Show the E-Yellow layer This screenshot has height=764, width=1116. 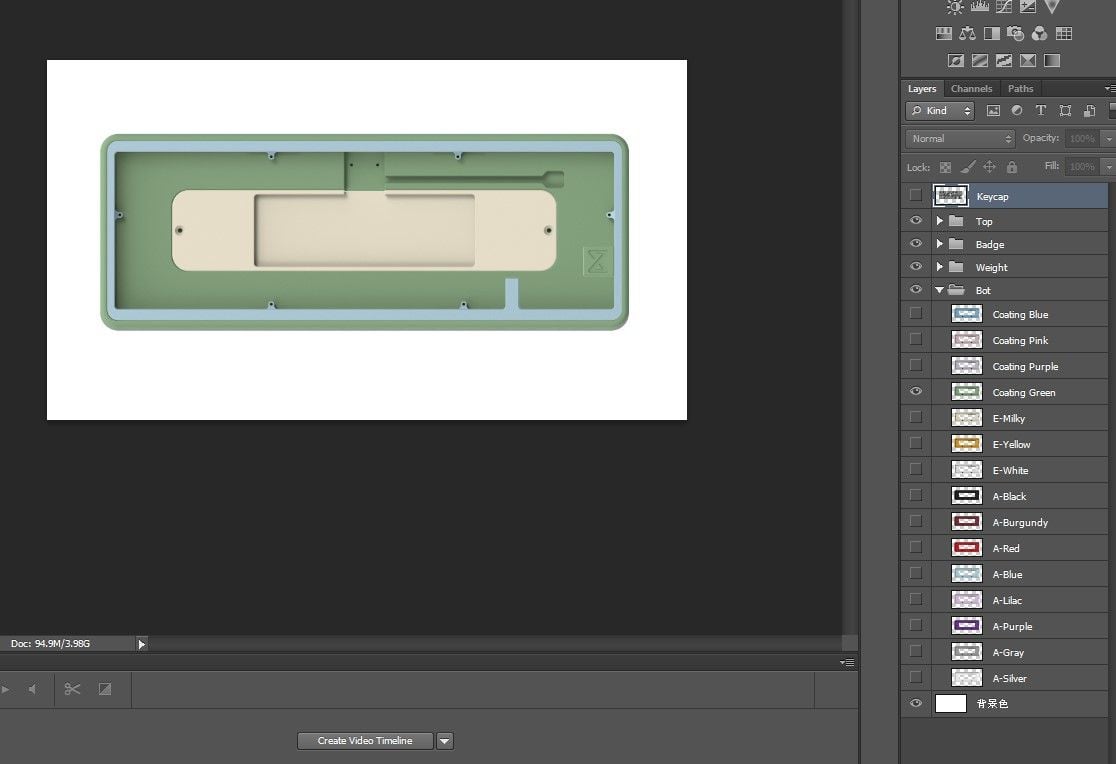916,444
